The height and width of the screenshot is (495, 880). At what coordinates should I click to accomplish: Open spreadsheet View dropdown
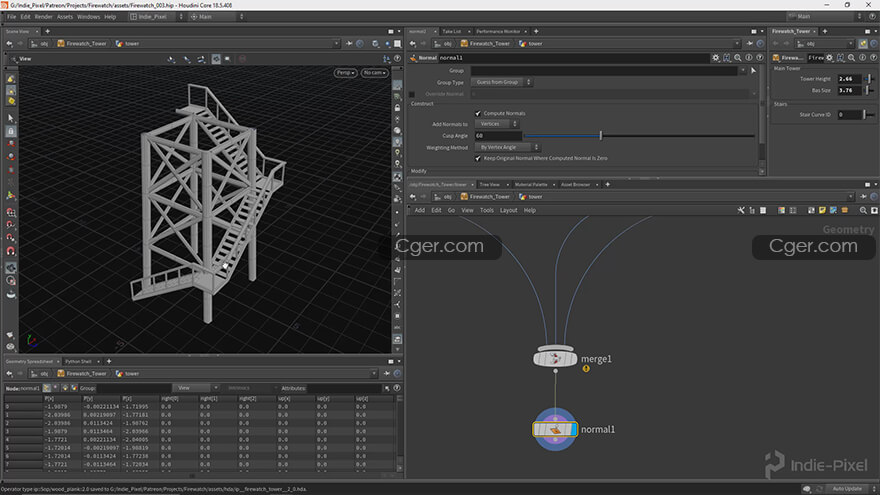194,388
